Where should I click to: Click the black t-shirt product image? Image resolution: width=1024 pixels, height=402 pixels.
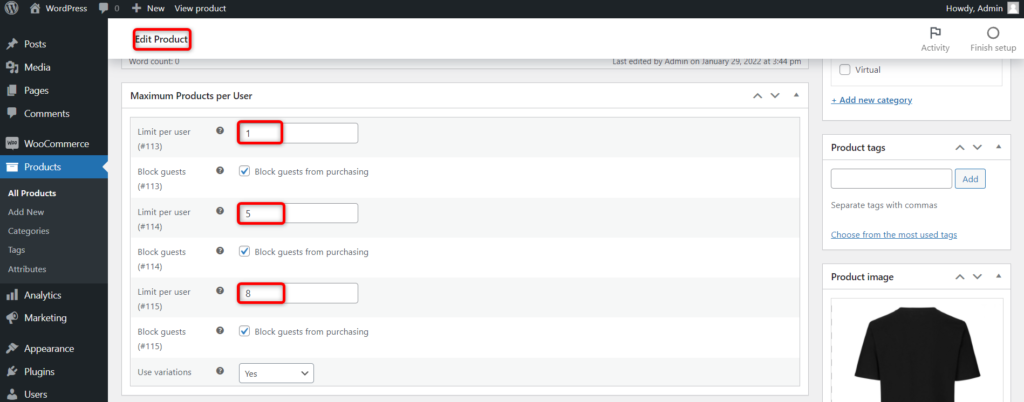[x=915, y=355]
